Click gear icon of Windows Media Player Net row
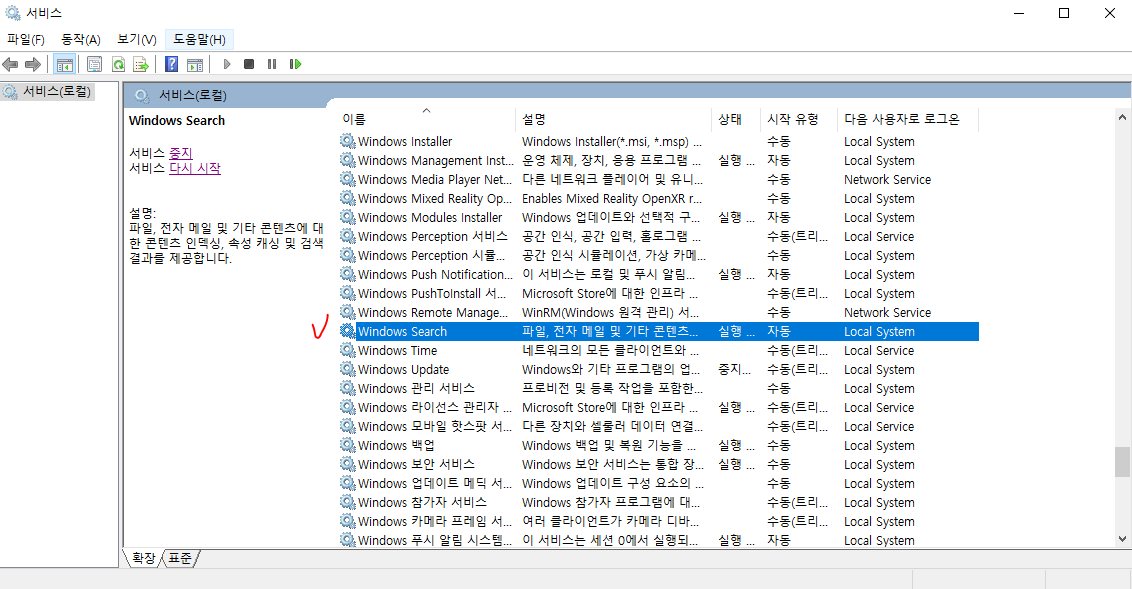 pos(347,179)
